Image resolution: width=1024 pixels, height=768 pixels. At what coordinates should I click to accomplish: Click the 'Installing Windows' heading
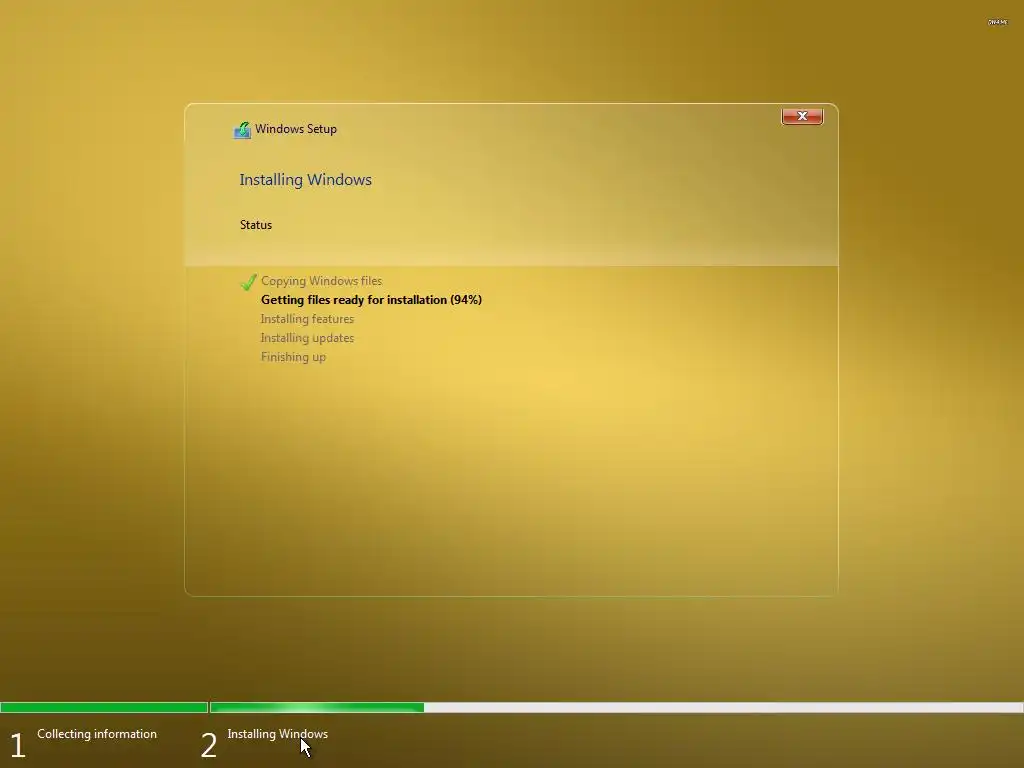306,180
